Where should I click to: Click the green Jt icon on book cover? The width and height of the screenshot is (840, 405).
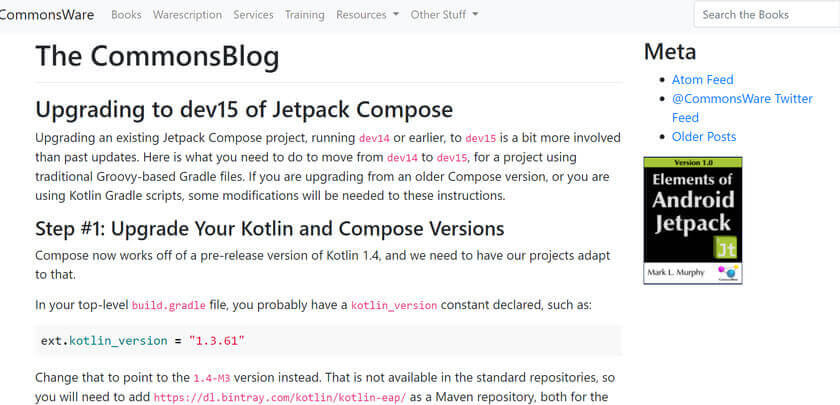(x=726, y=249)
